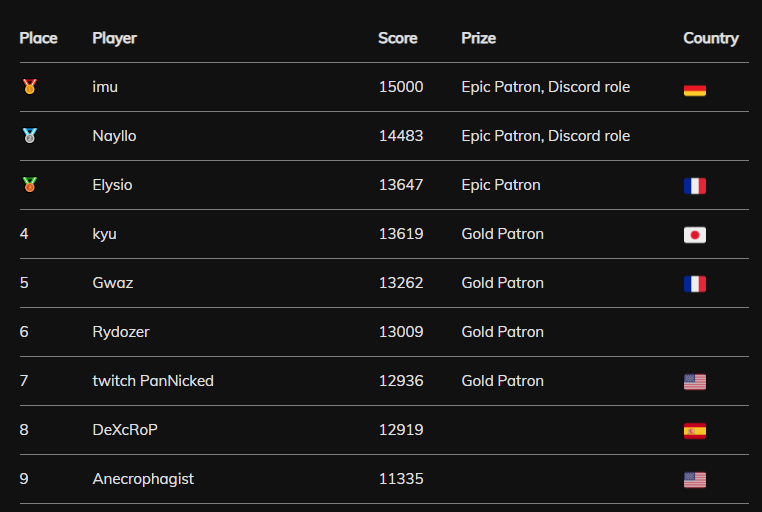Image resolution: width=762 pixels, height=512 pixels.
Task: Click the French flag in Gwaz's row
Action: click(x=695, y=284)
